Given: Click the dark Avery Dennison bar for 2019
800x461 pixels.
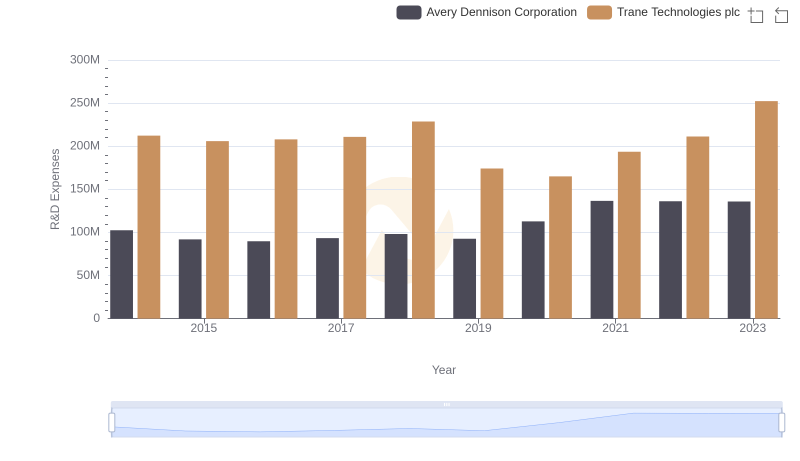Looking at the screenshot, I should click(x=464, y=278).
